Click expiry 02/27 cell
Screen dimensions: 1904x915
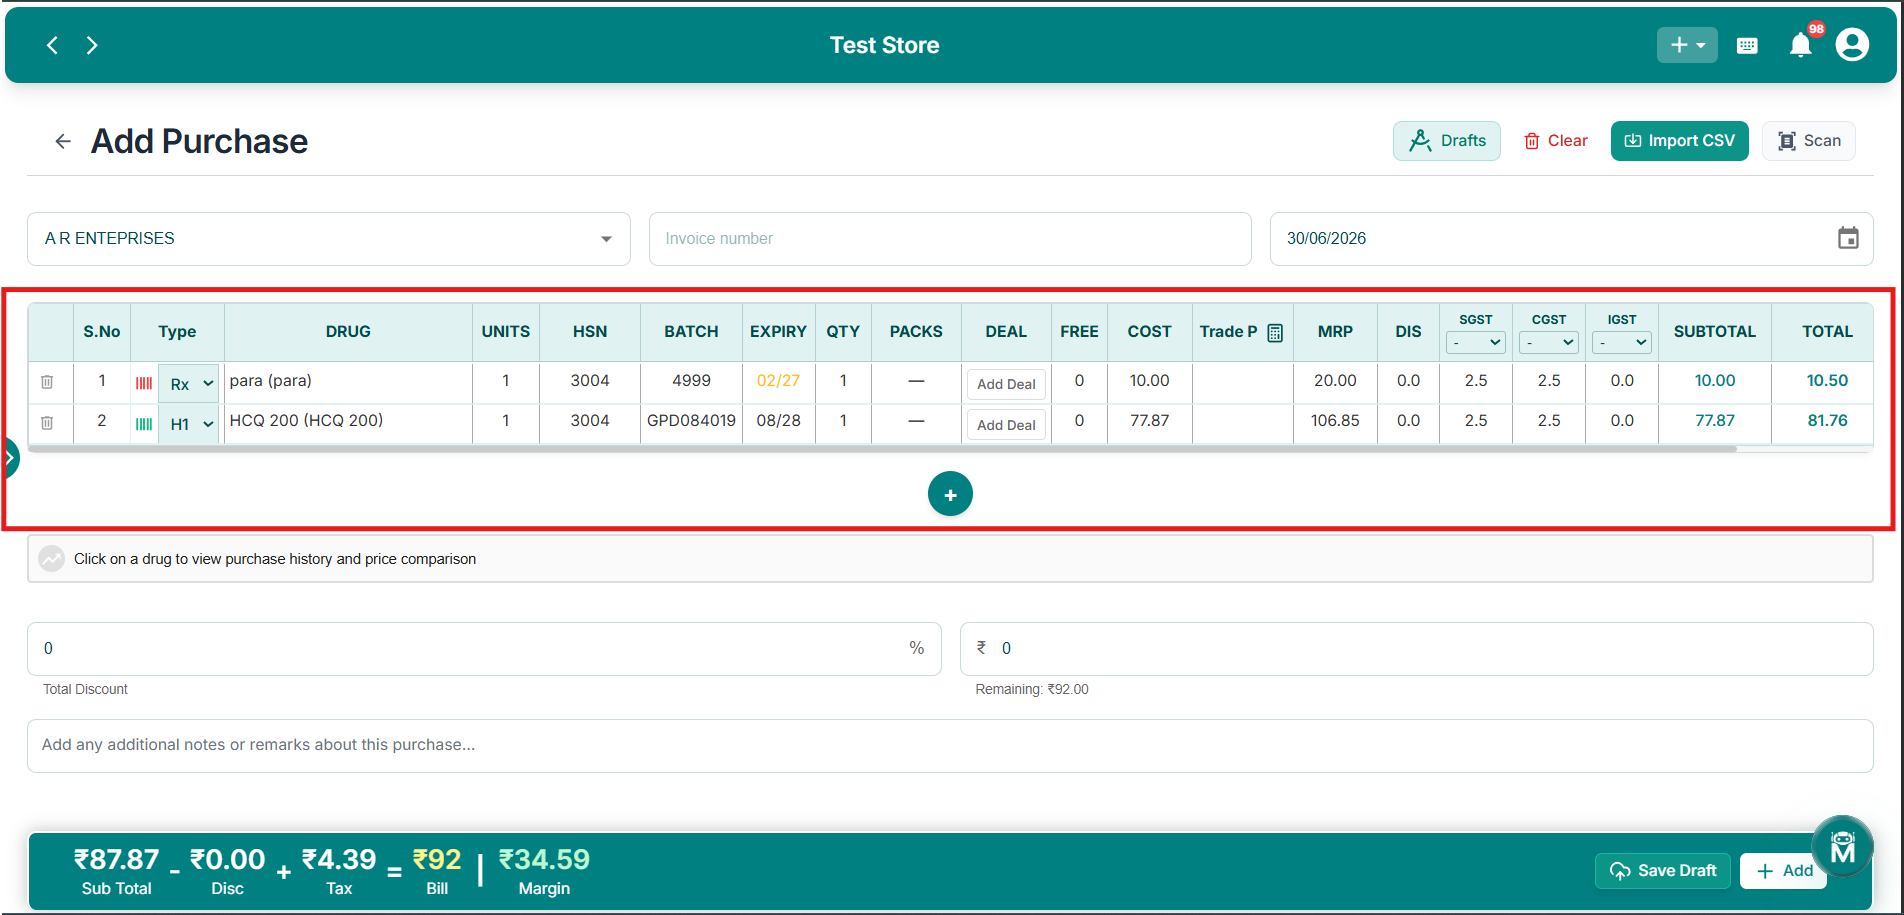click(x=778, y=381)
